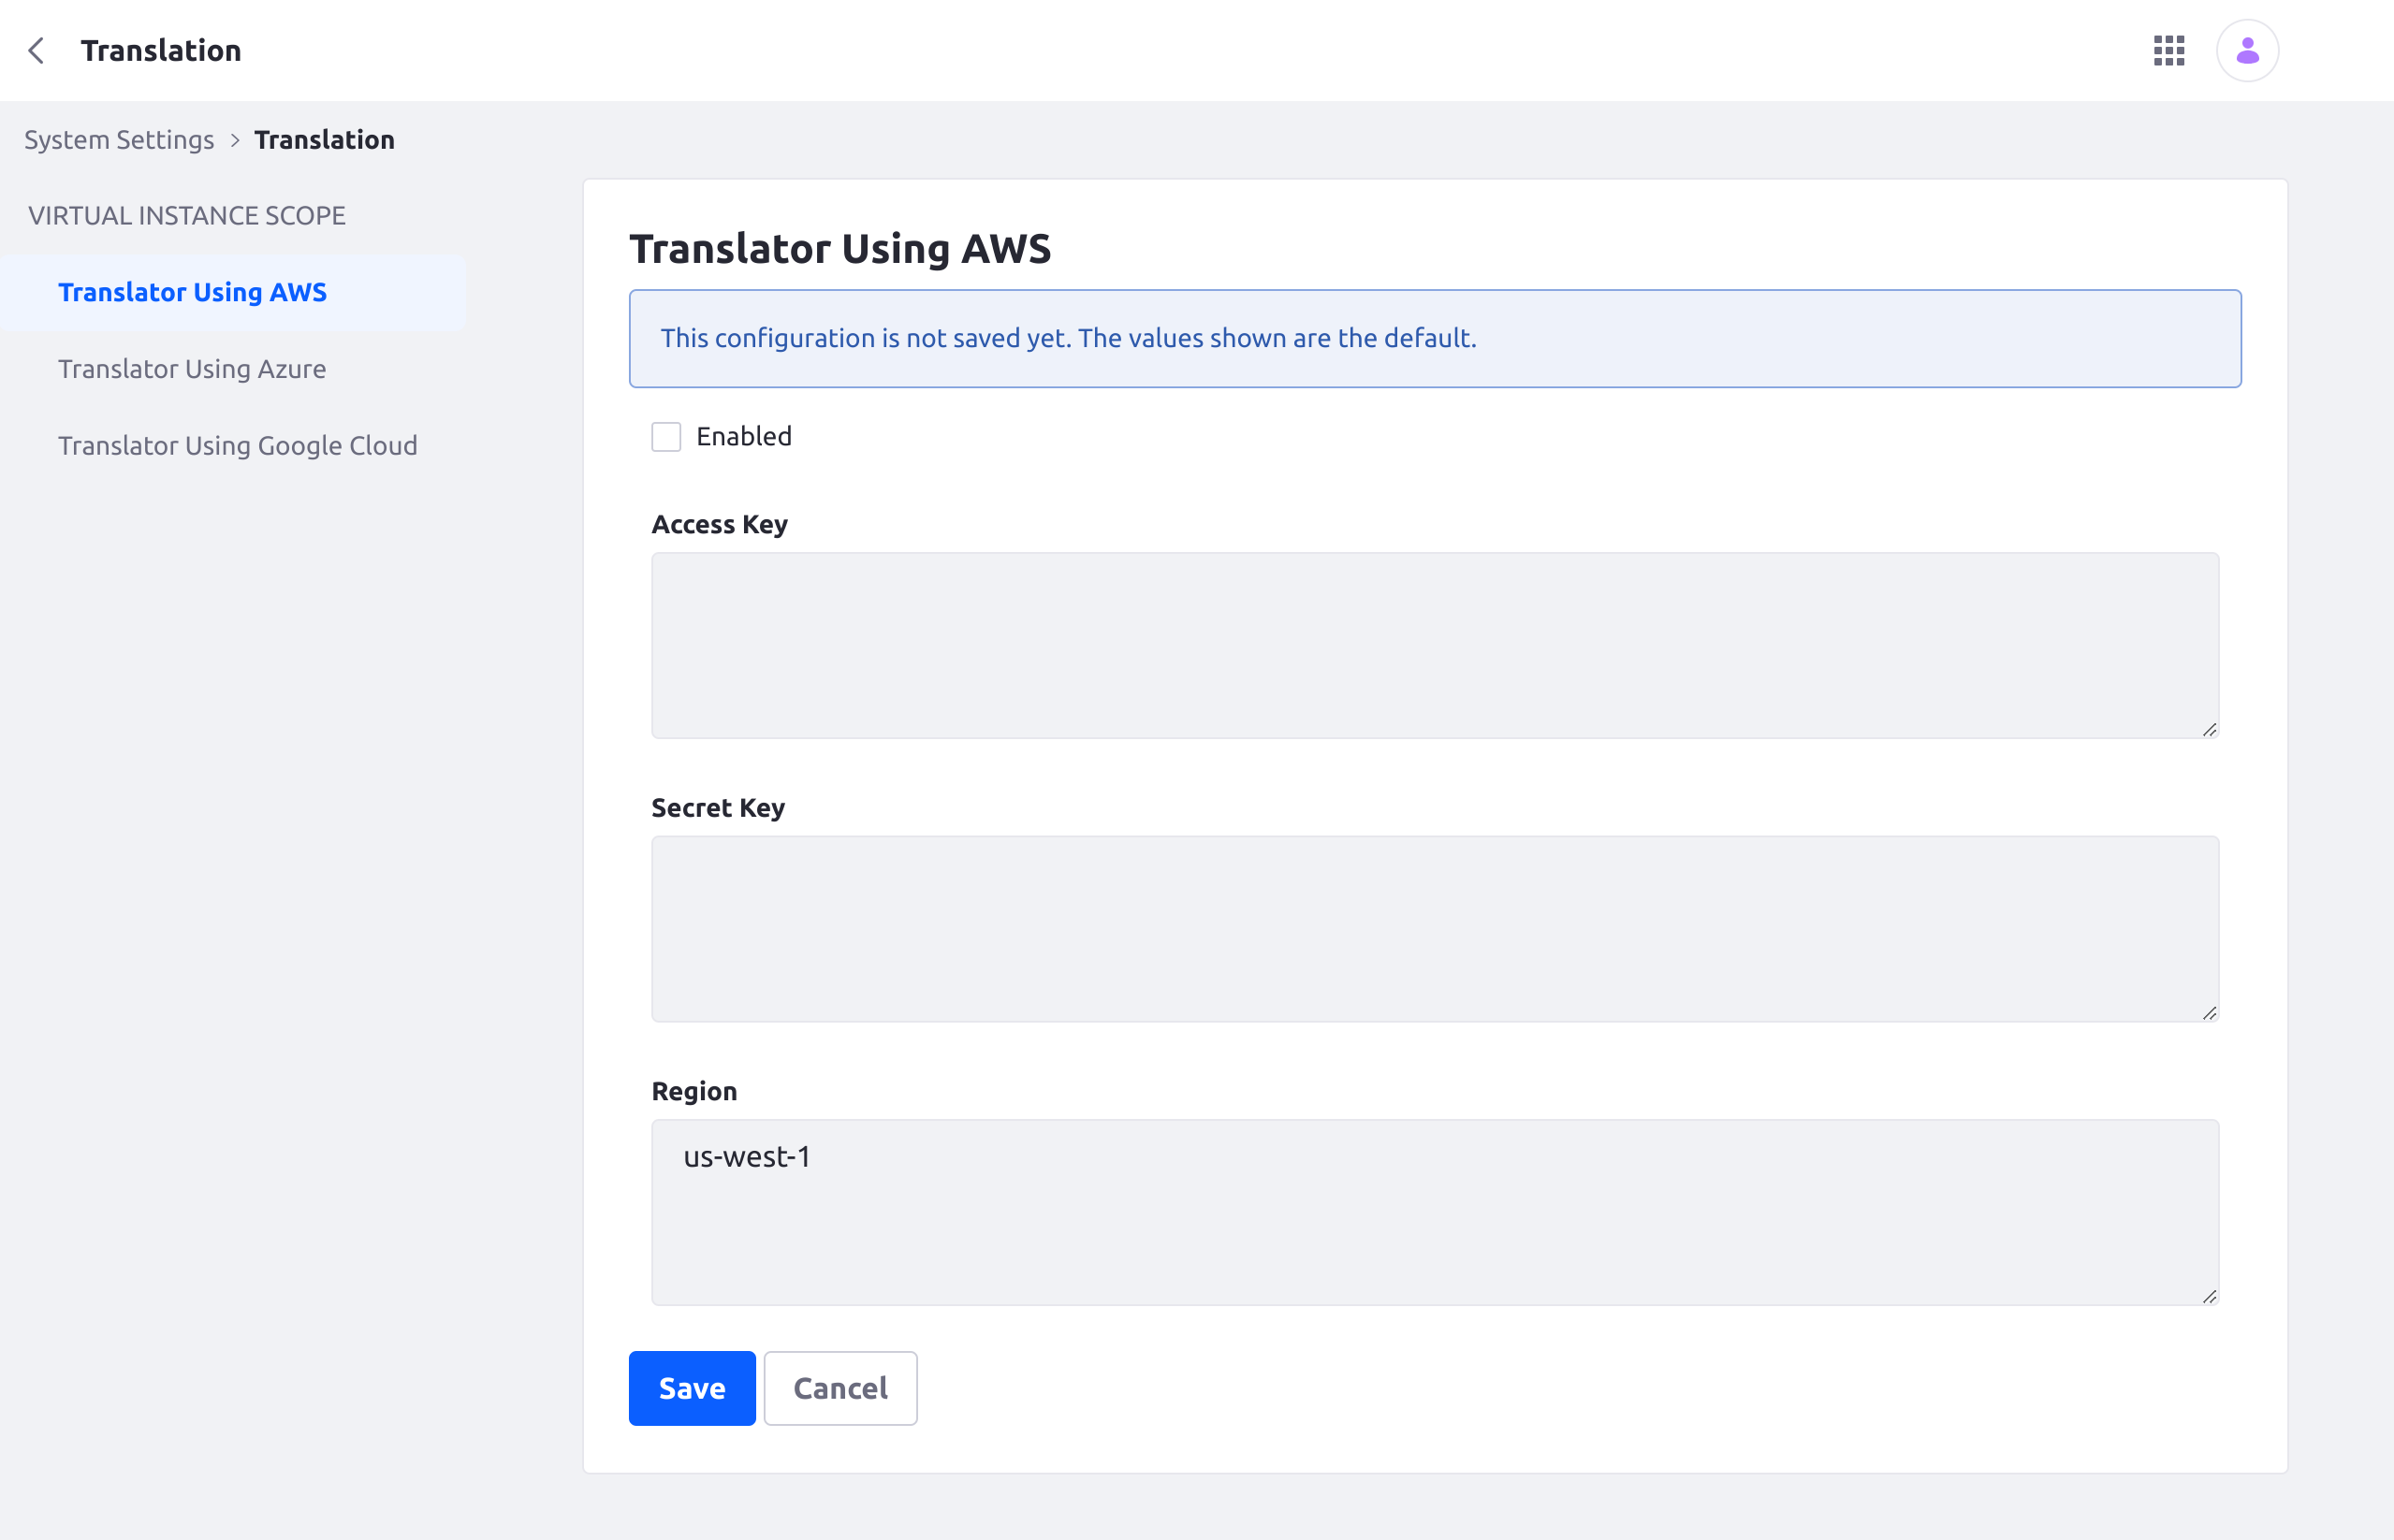The image size is (2394, 1540).
Task: Click the back arrow next to Translation
Action: pyautogui.click(x=36, y=50)
